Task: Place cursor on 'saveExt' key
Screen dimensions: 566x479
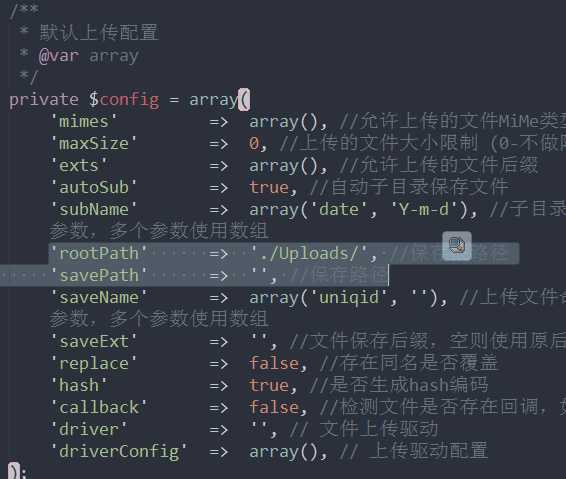Action: point(94,342)
